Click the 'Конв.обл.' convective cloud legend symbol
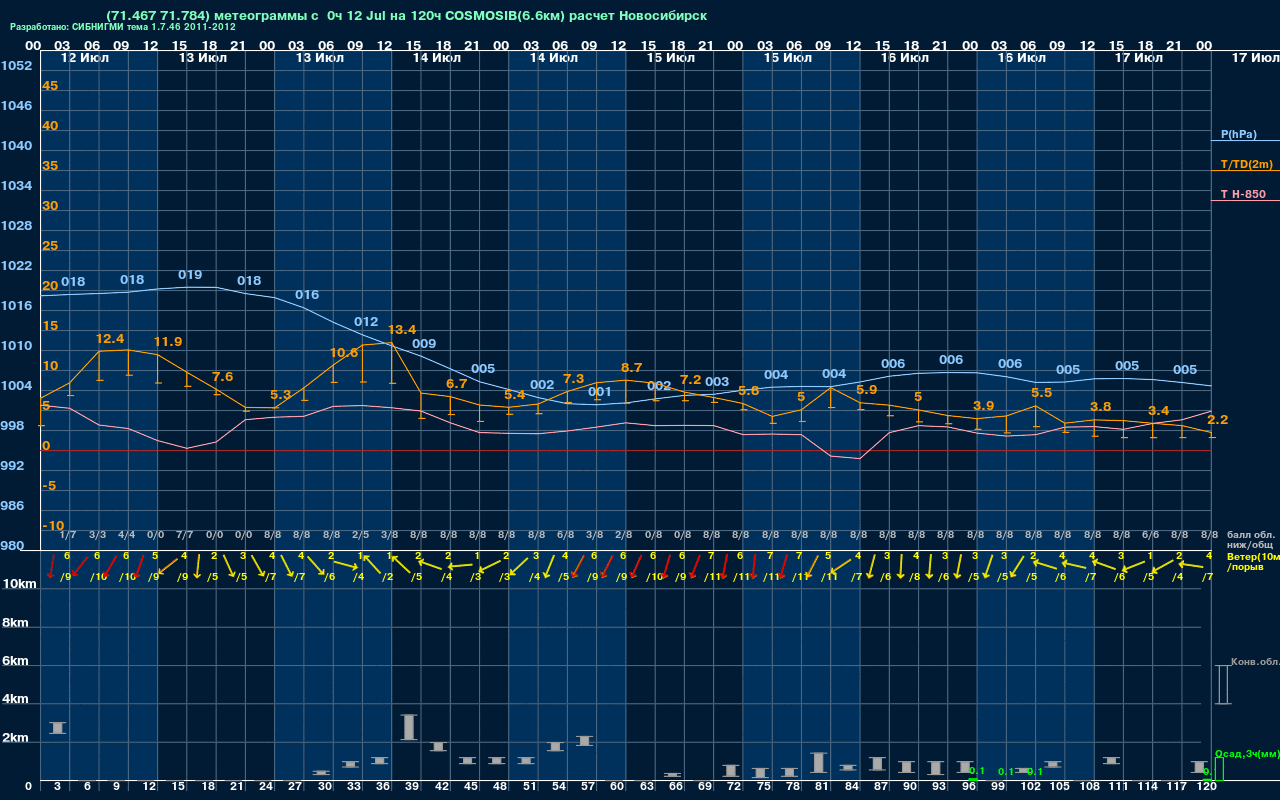This screenshot has width=1280, height=800. click(x=1223, y=684)
